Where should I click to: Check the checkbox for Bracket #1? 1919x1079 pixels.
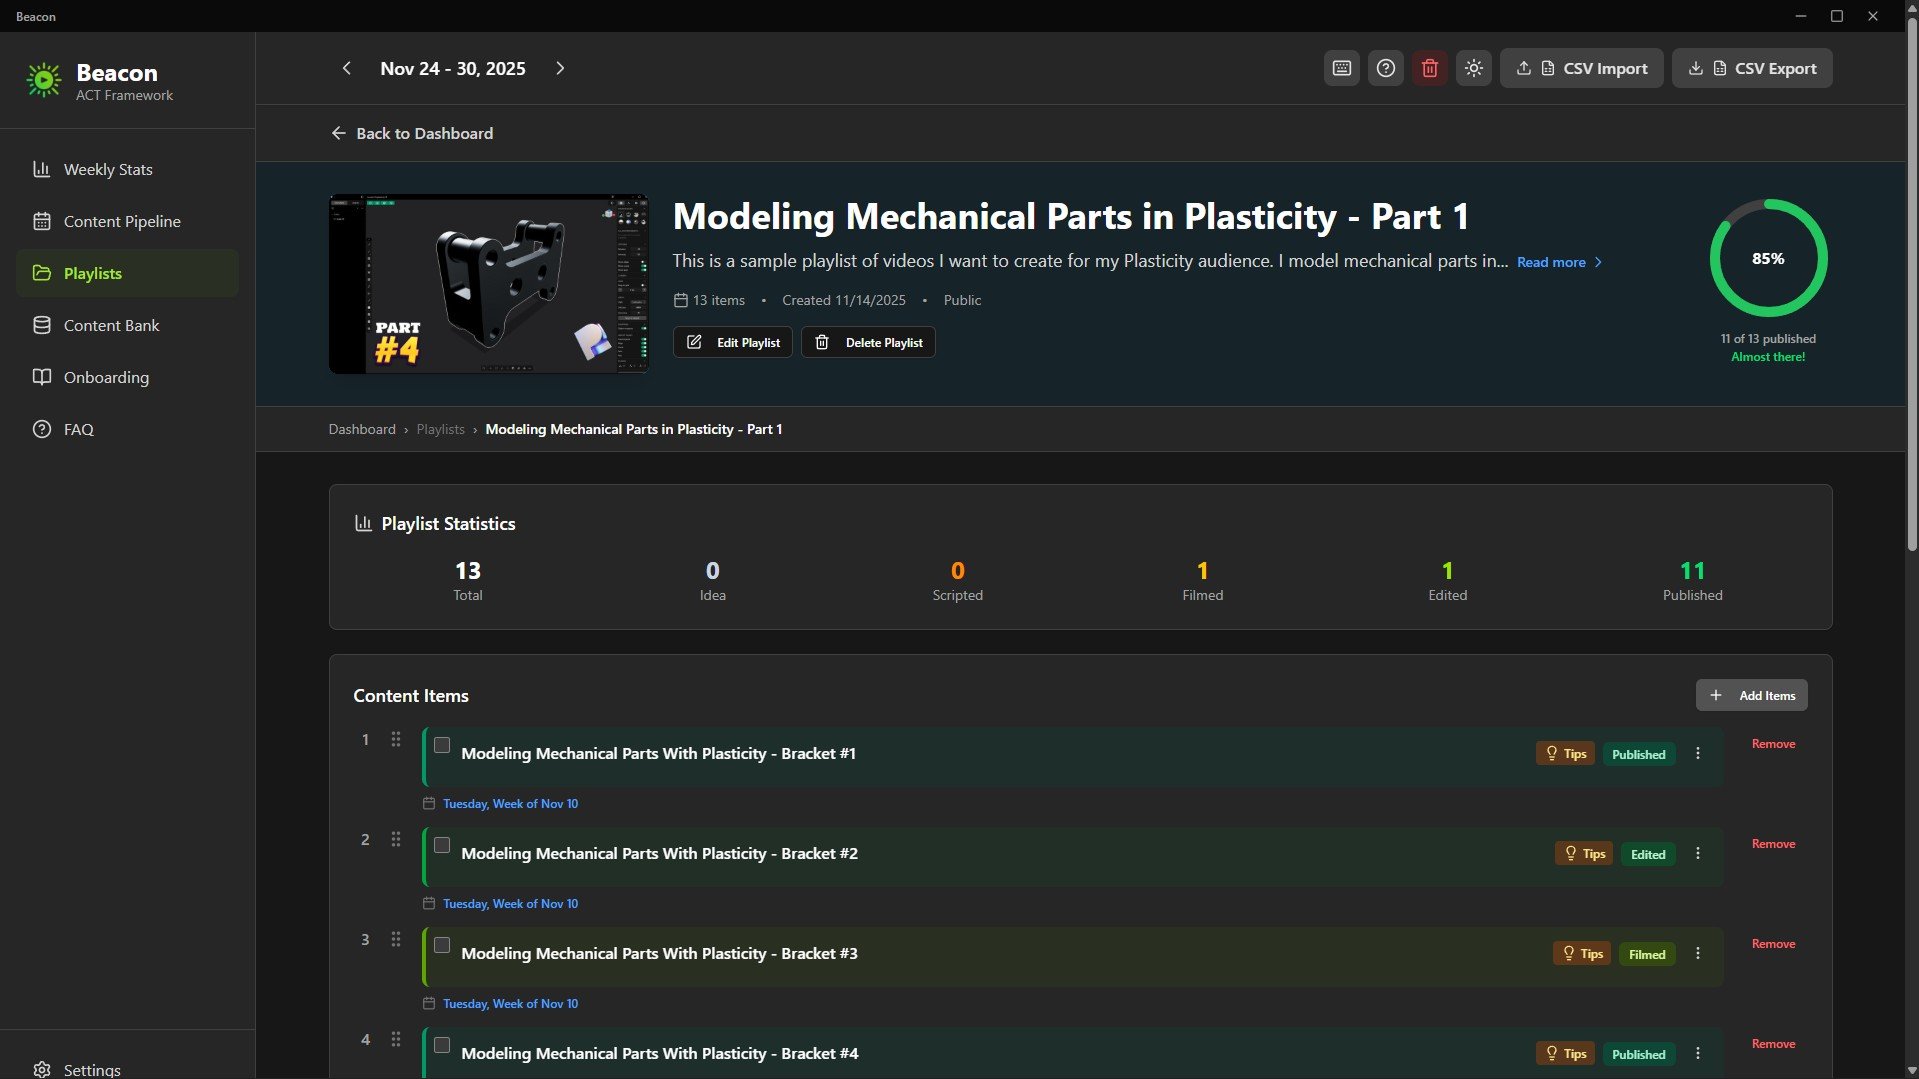pos(441,744)
